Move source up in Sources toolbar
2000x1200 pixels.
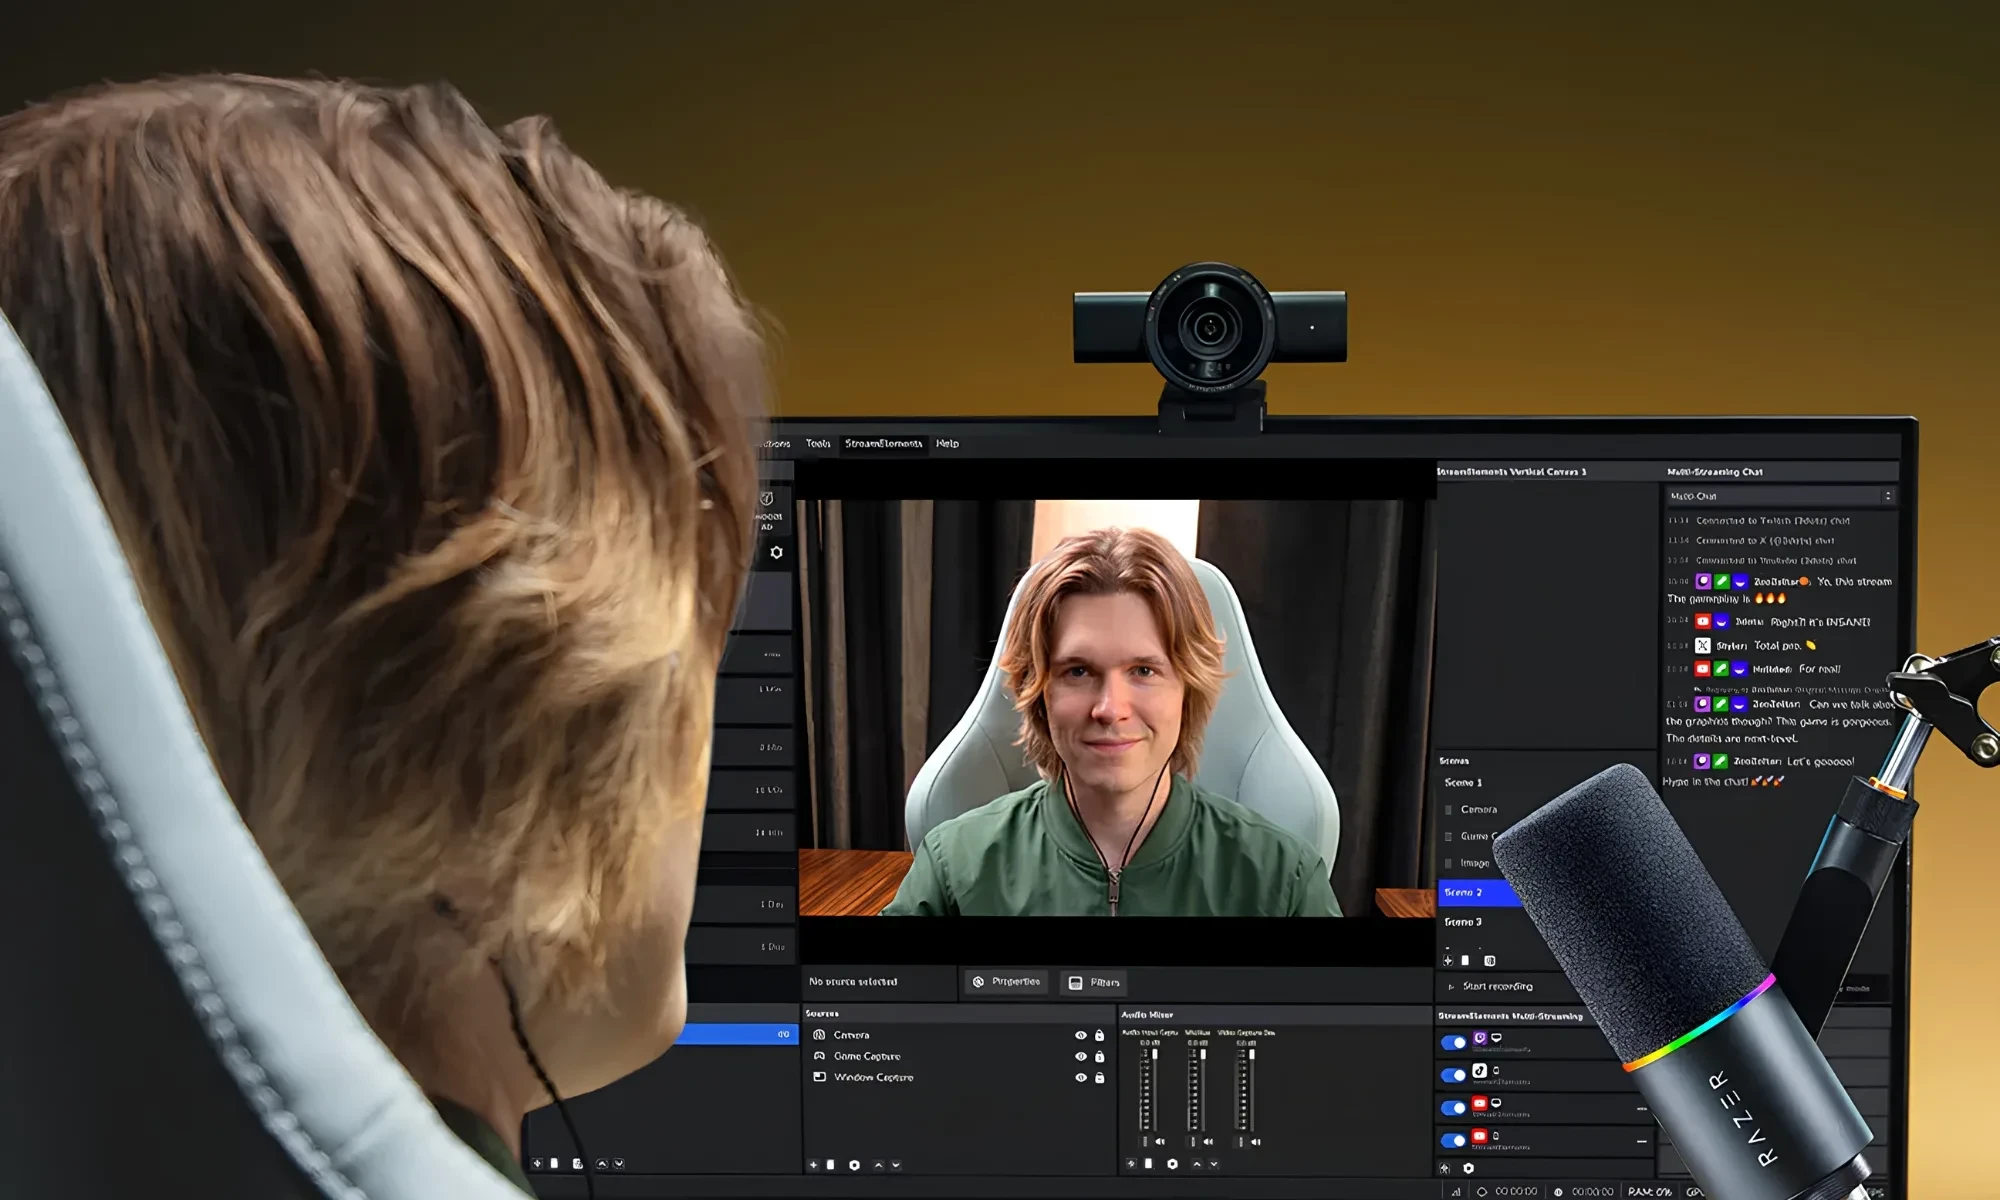click(x=878, y=1165)
